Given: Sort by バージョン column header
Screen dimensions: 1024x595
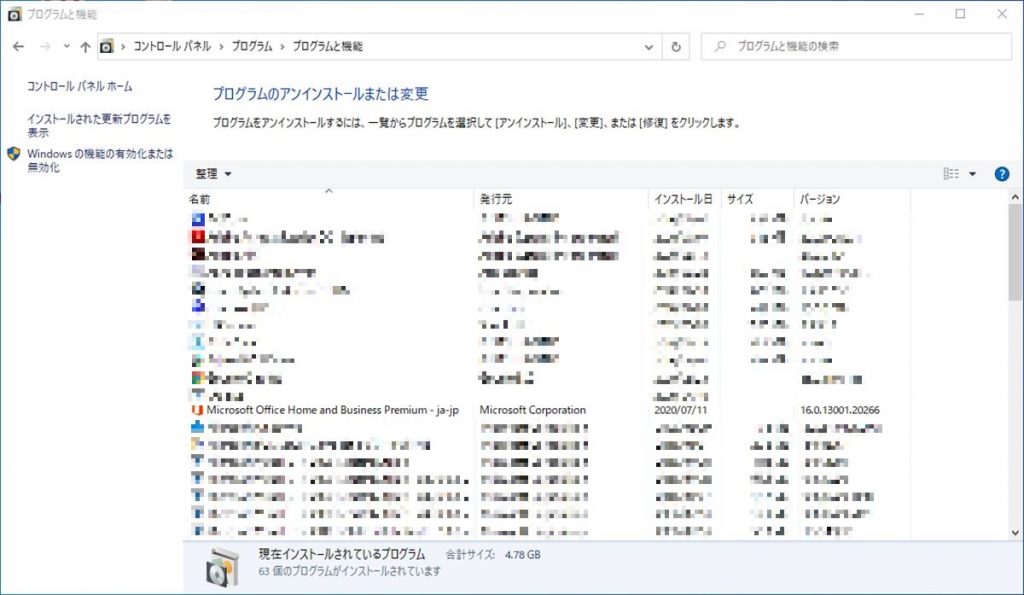Looking at the screenshot, I should coord(852,199).
